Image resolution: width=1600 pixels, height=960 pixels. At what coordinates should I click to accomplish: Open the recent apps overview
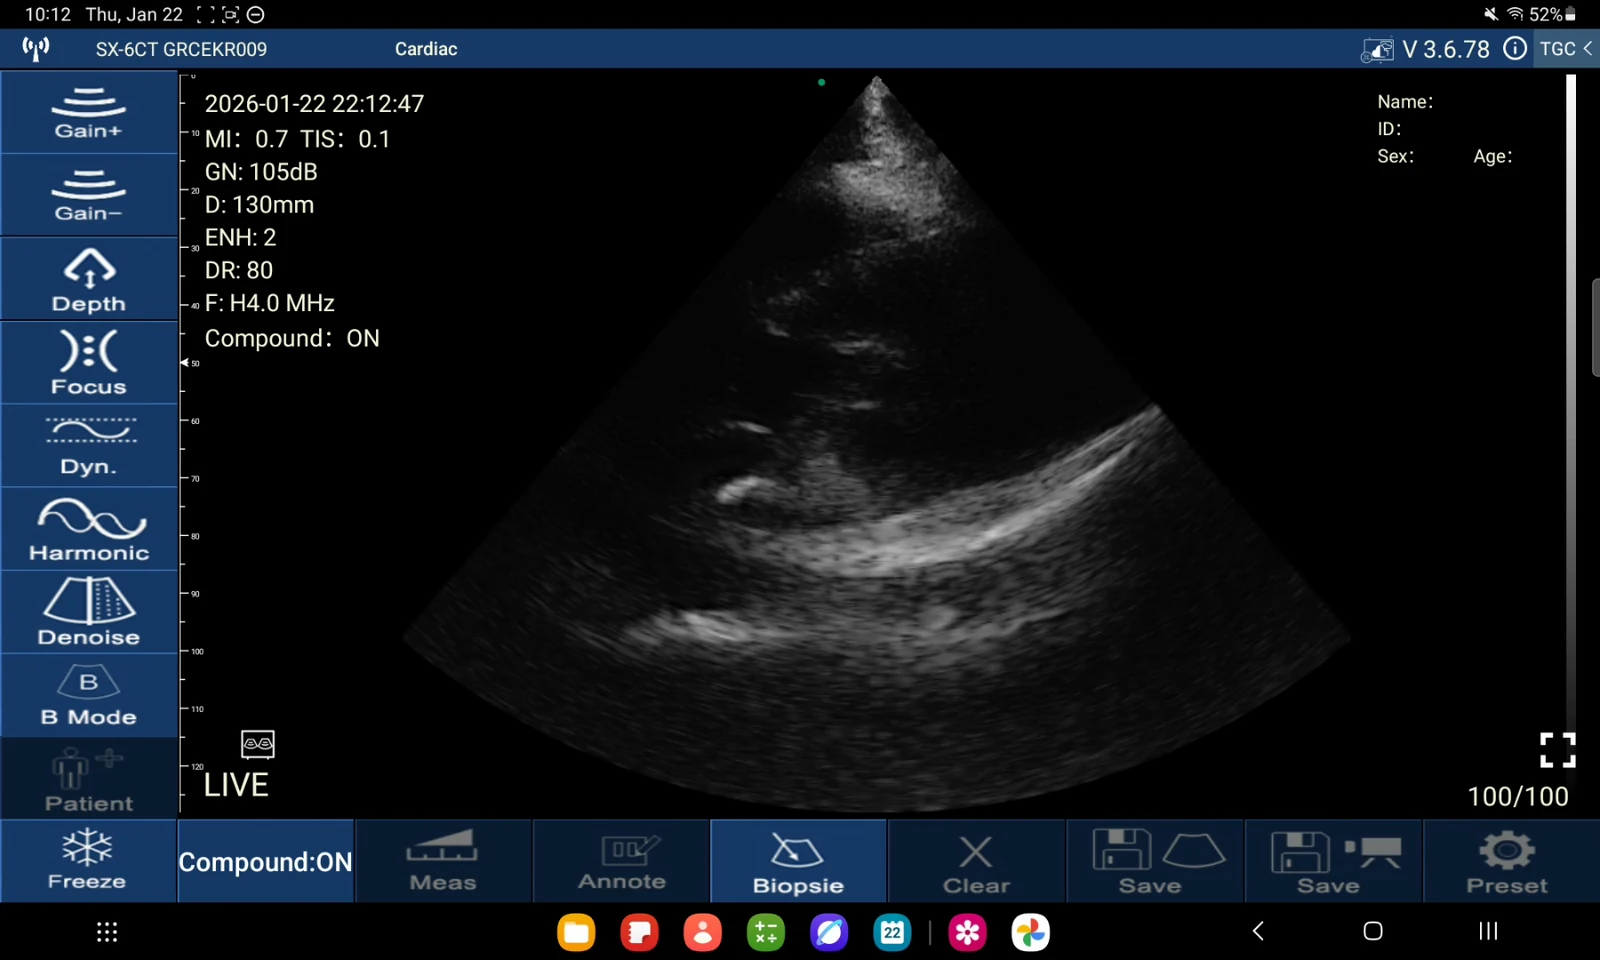(x=1488, y=931)
